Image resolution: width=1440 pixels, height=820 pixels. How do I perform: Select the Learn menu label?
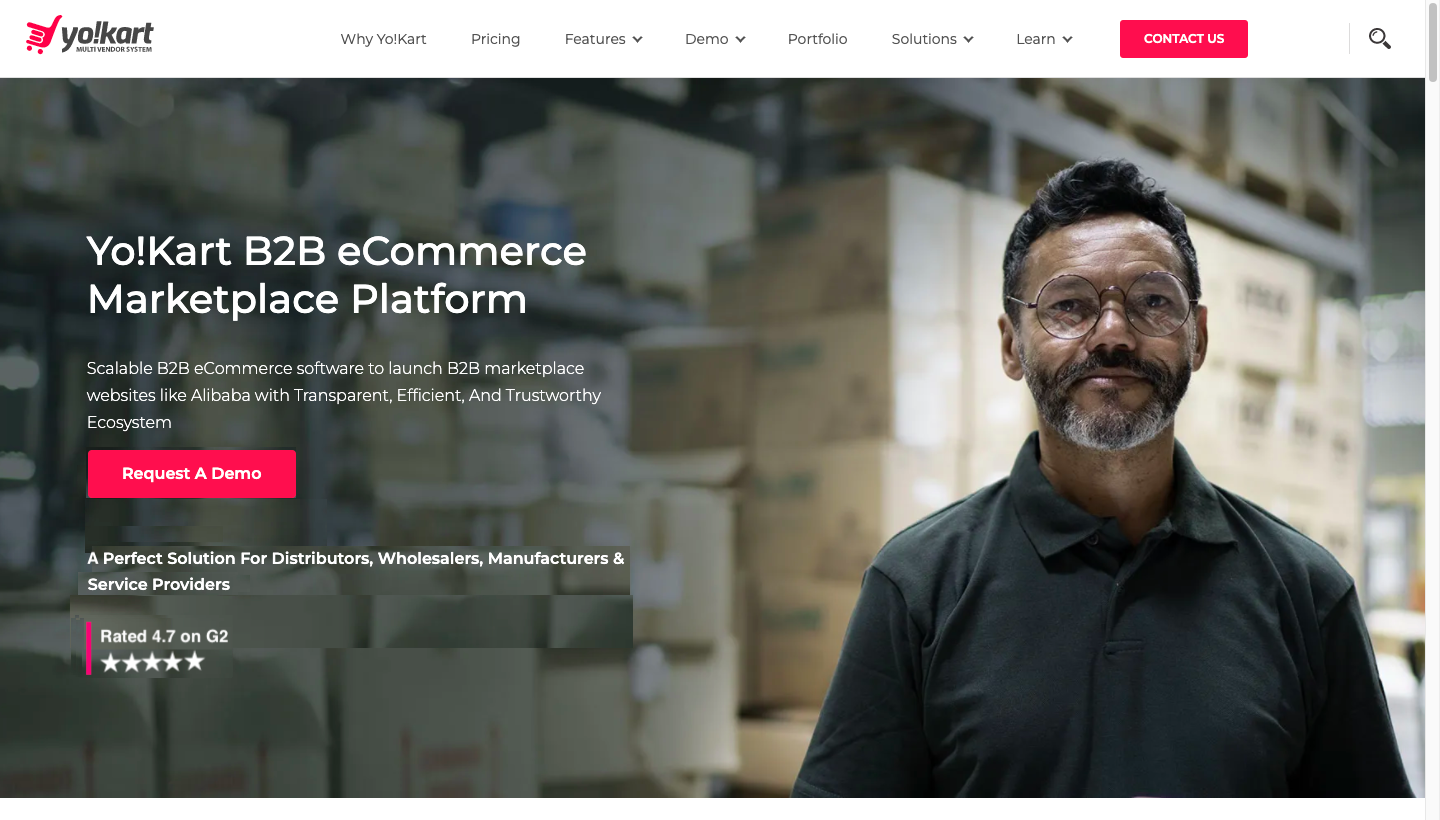click(1035, 39)
